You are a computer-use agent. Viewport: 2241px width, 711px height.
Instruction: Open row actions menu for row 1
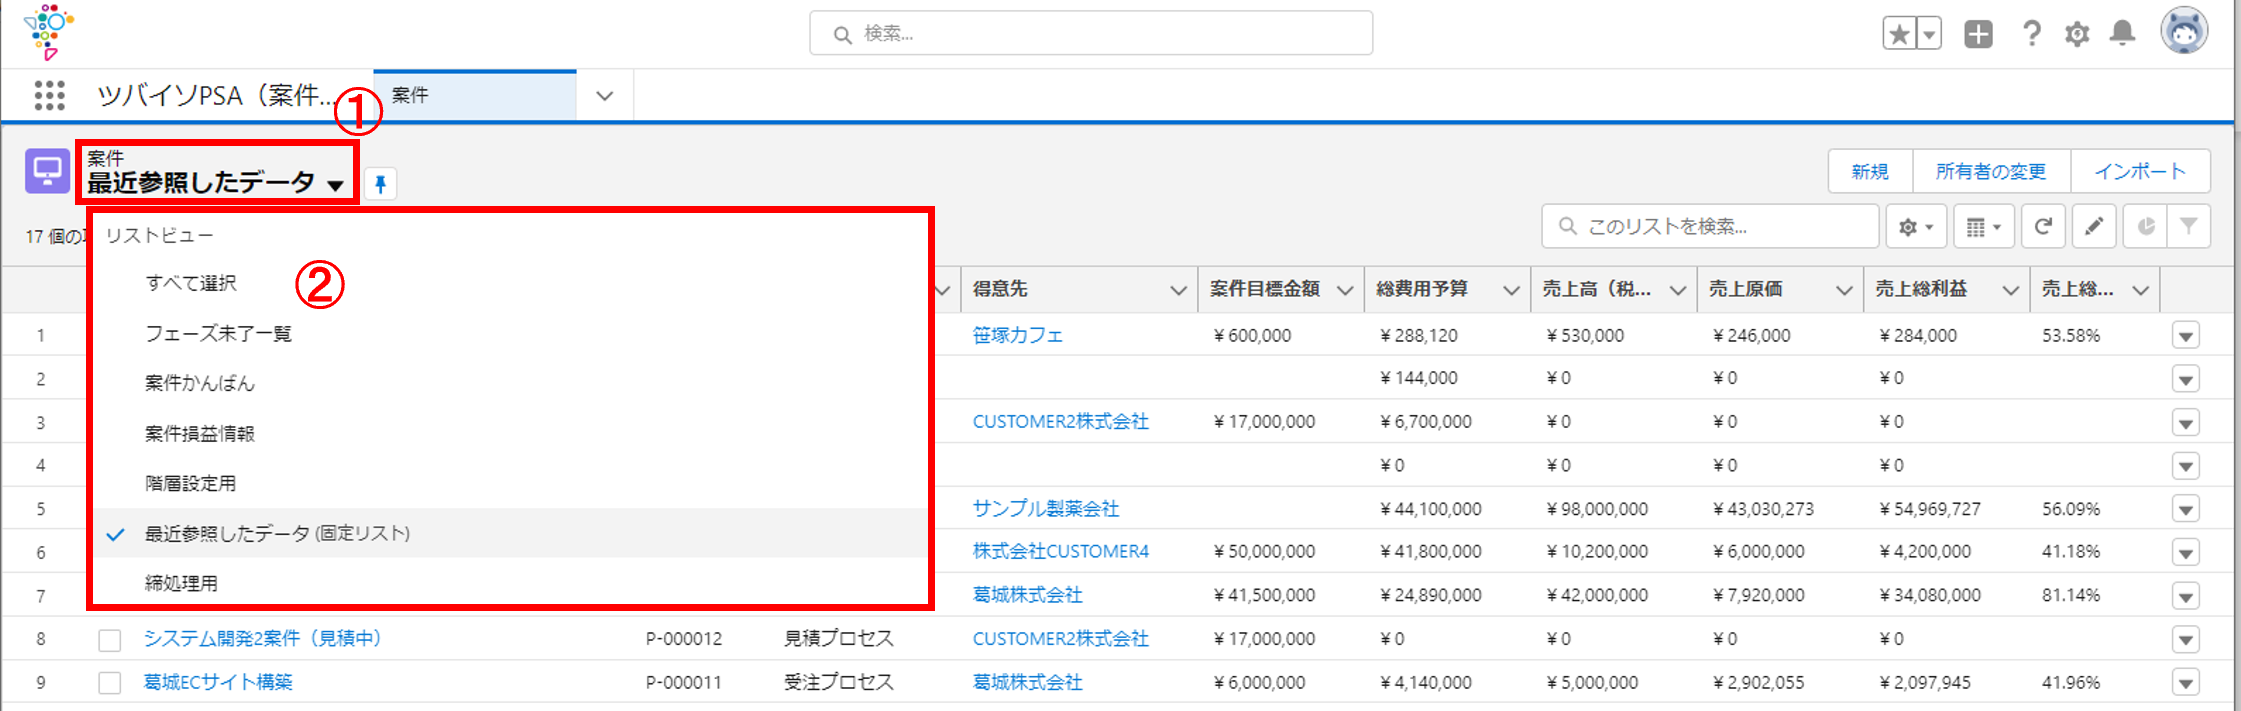coord(2186,336)
